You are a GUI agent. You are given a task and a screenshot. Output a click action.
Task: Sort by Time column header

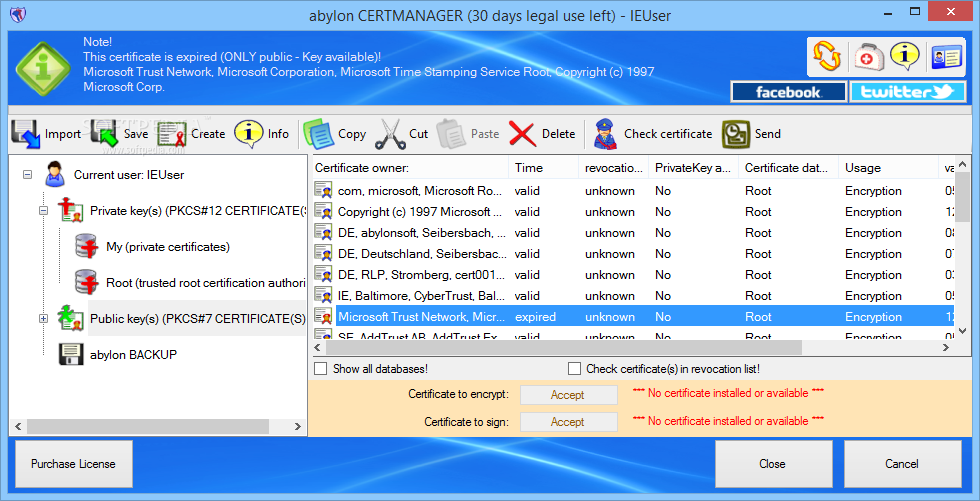544,167
